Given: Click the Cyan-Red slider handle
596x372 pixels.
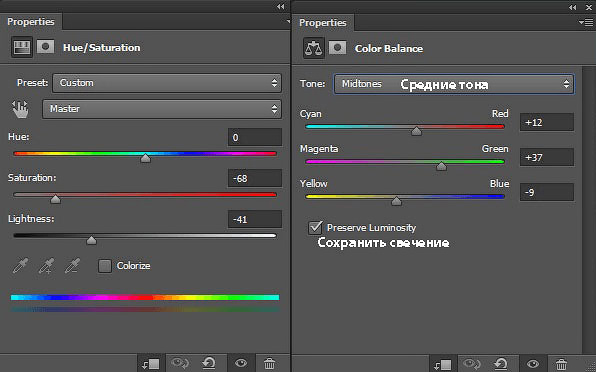Looking at the screenshot, I should coord(416,131).
